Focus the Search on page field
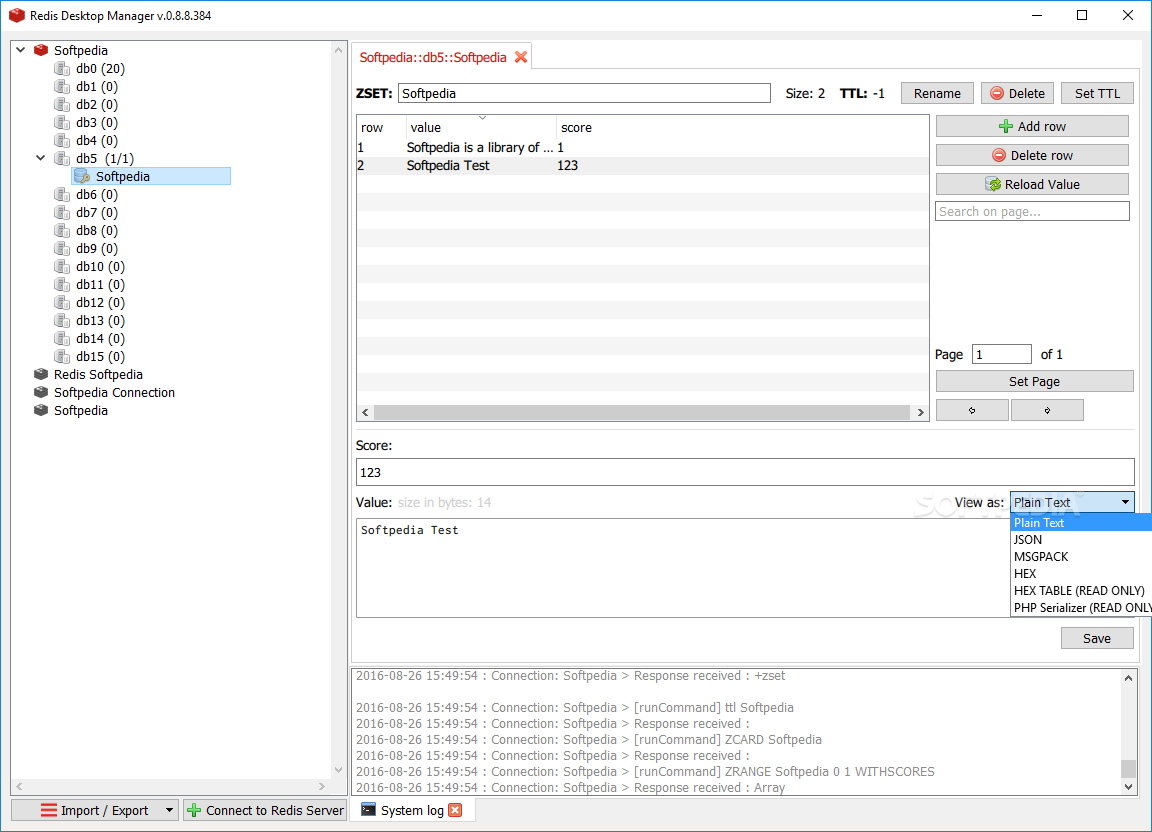Image resolution: width=1152 pixels, height=832 pixels. pyautogui.click(x=1032, y=212)
